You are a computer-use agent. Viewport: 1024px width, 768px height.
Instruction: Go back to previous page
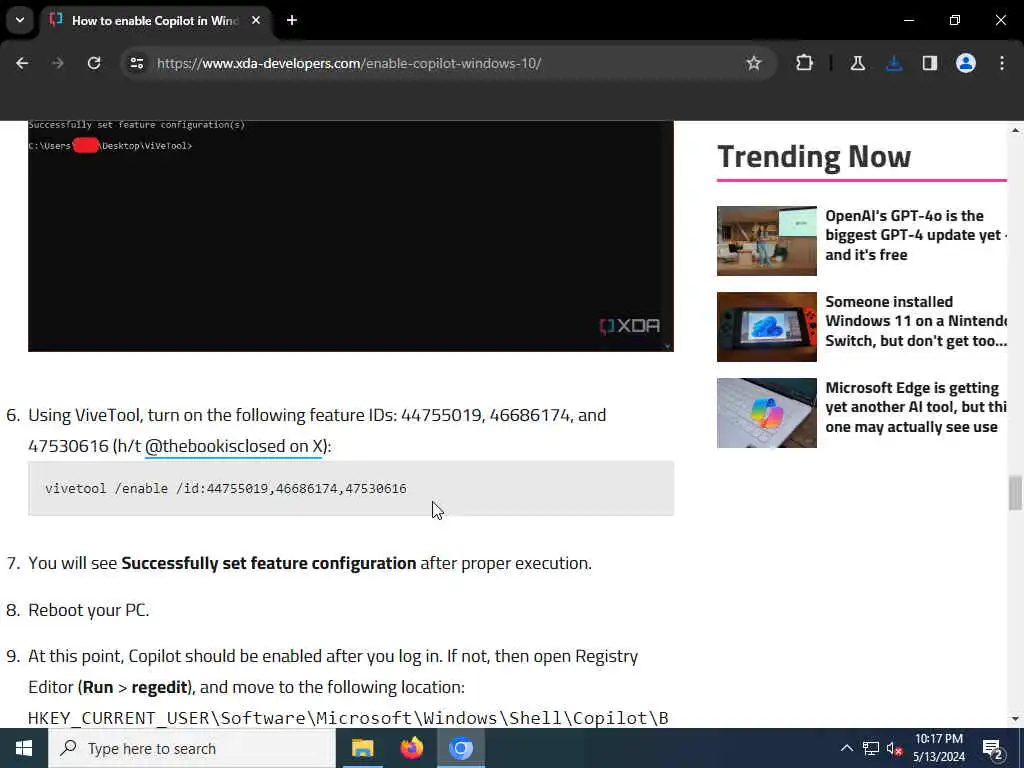click(22, 63)
